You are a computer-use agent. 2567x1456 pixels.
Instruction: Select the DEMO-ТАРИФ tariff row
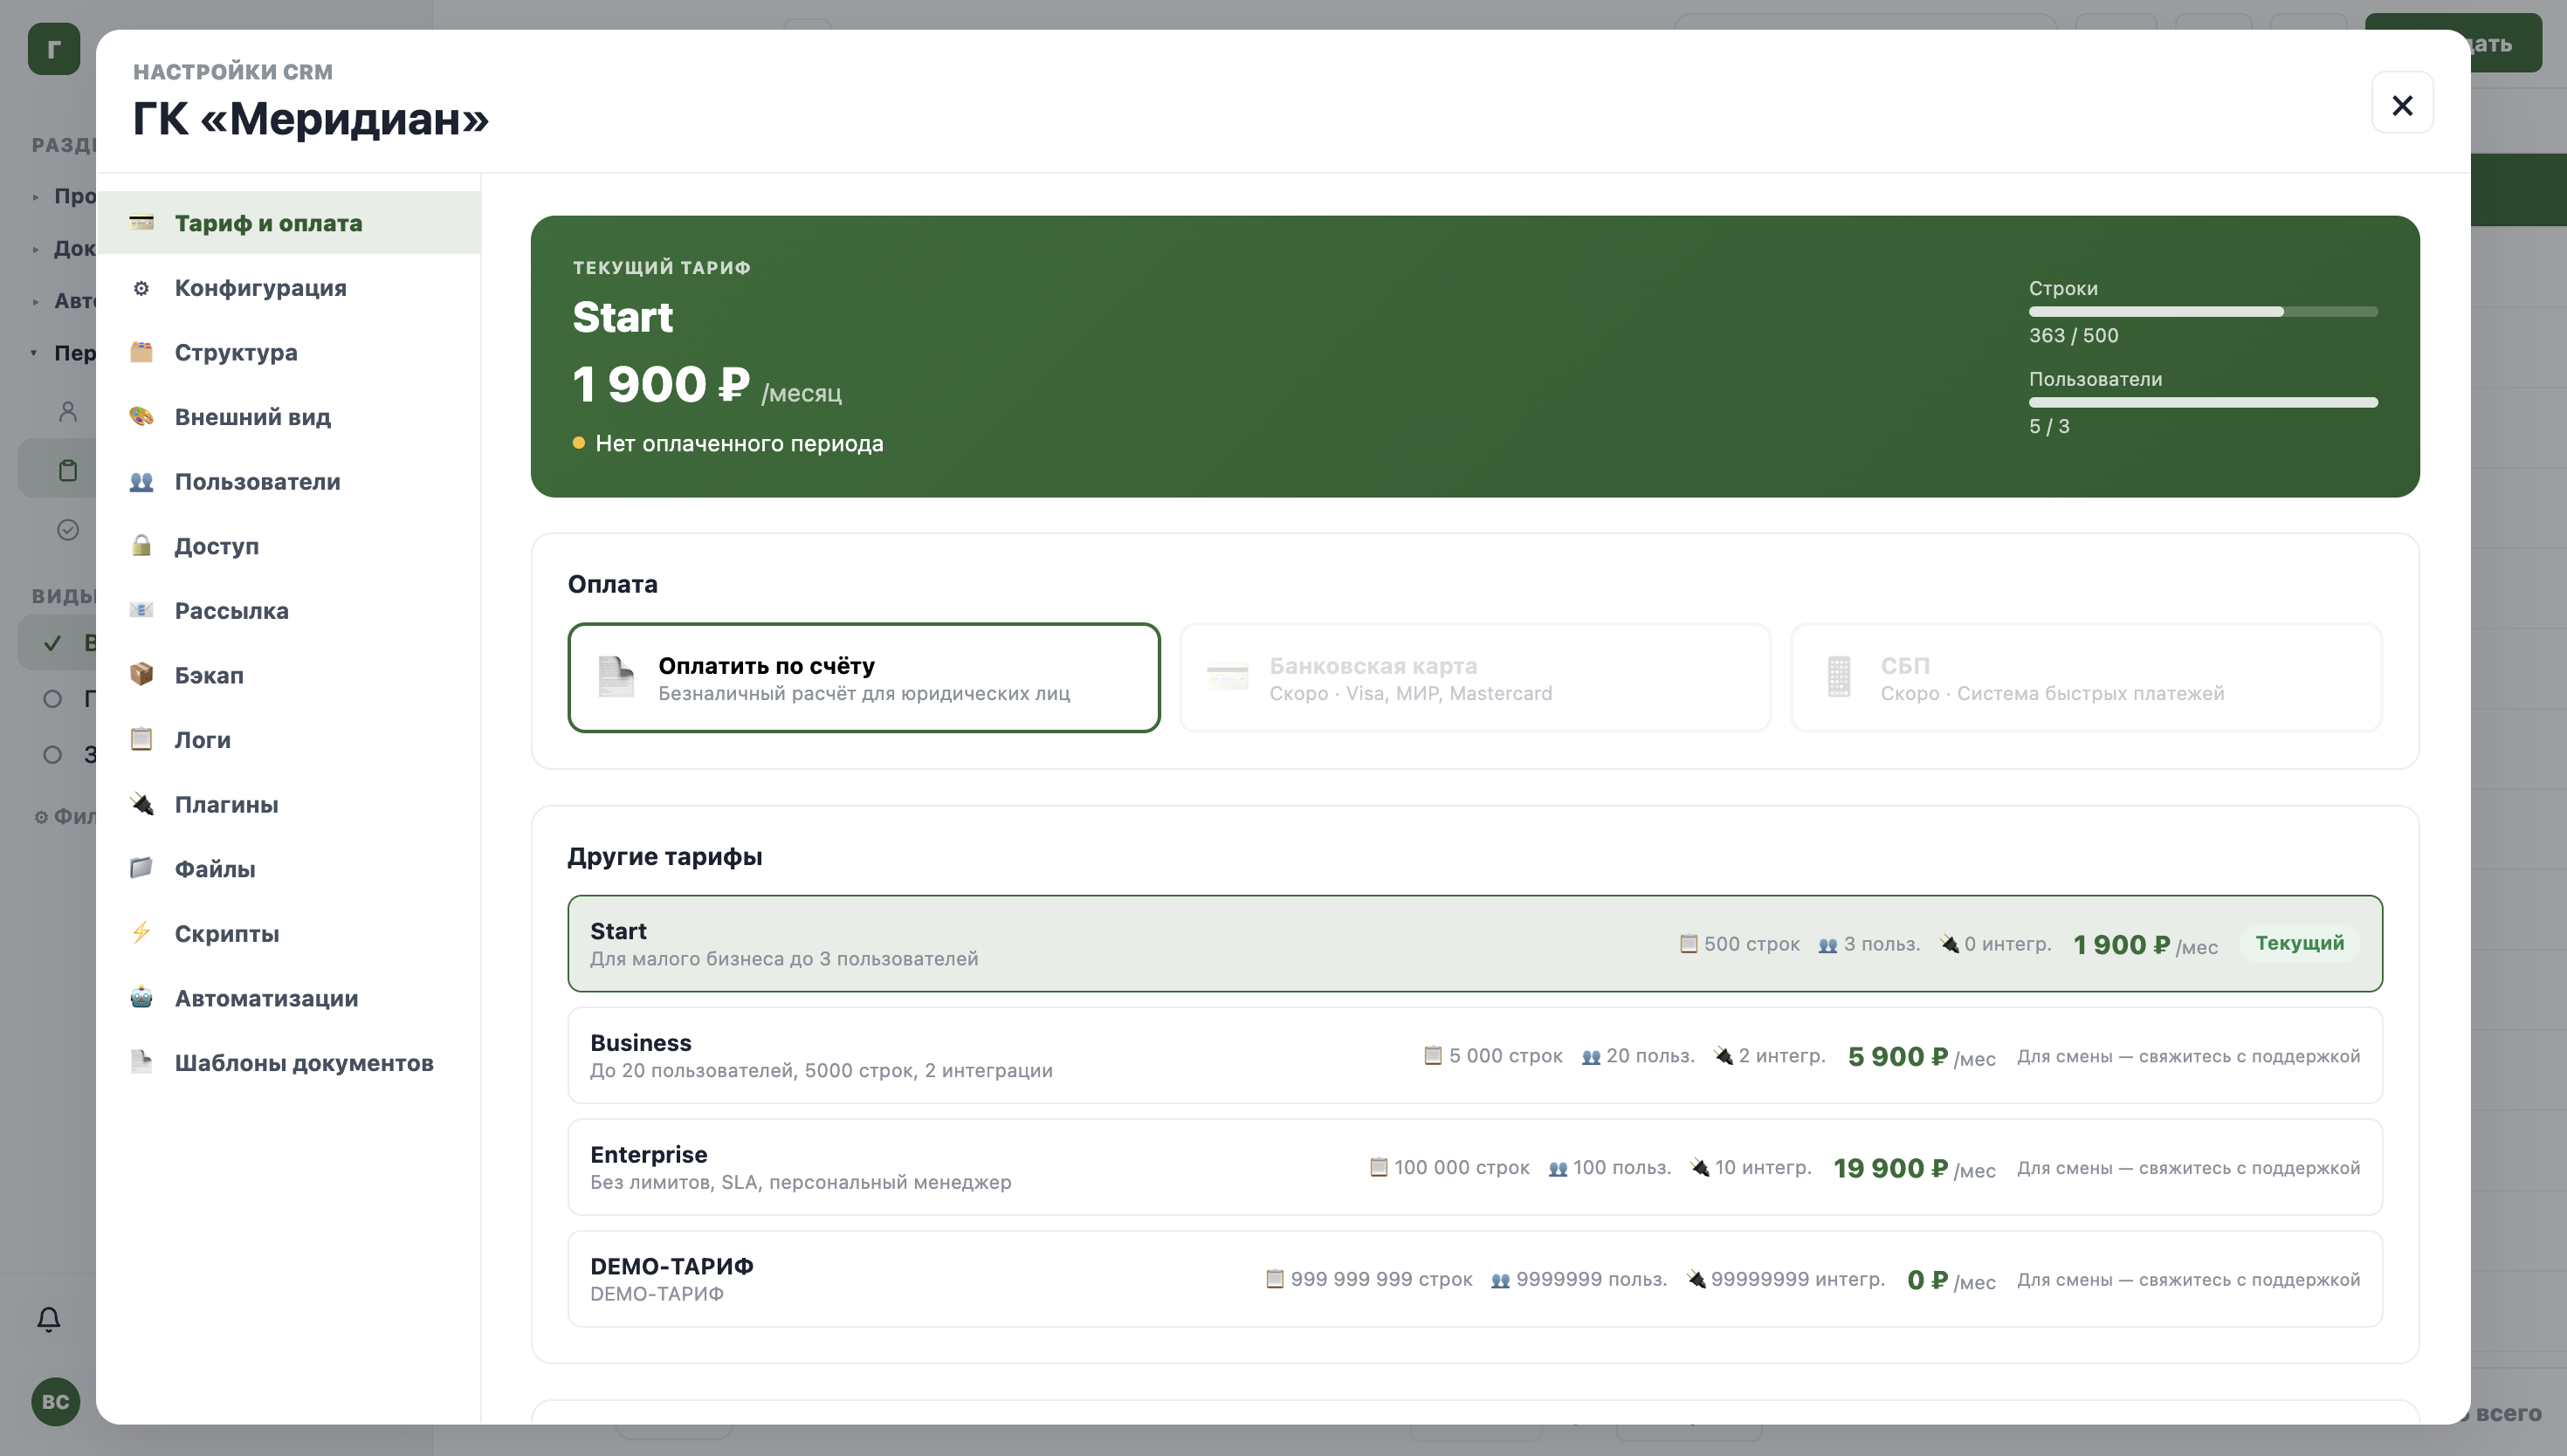1475,1279
